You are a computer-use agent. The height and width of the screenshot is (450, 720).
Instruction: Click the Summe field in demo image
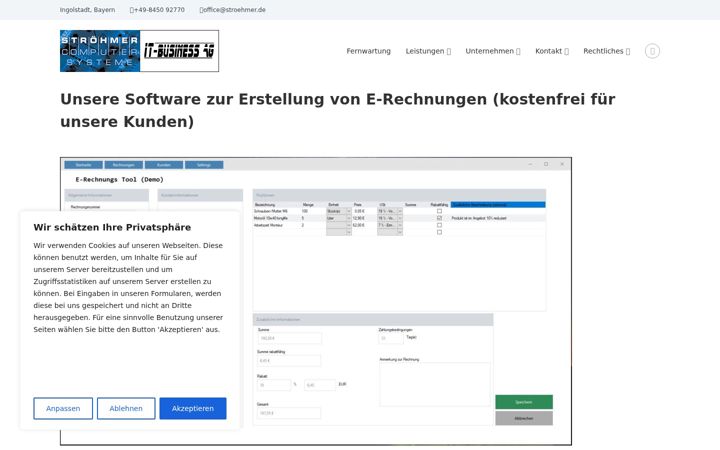pyautogui.click(x=290, y=338)
